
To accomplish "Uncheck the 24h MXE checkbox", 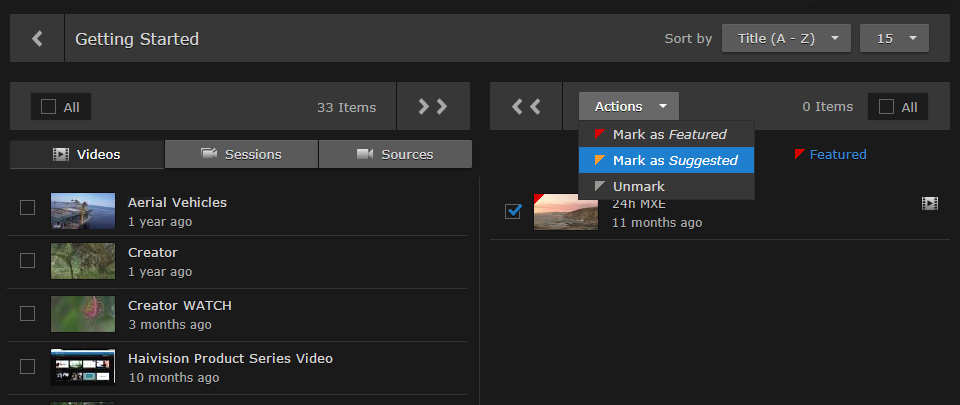I will [513, 211].
